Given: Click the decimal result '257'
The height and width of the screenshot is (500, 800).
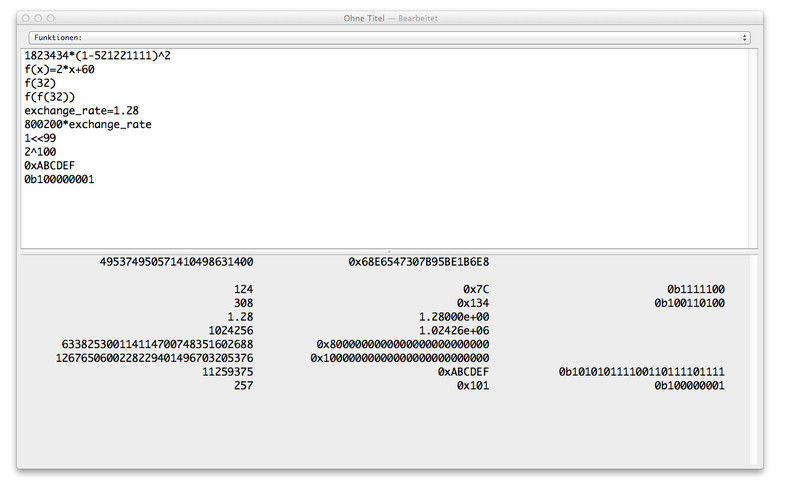Looking at the screenshot, I should point(244,386).
